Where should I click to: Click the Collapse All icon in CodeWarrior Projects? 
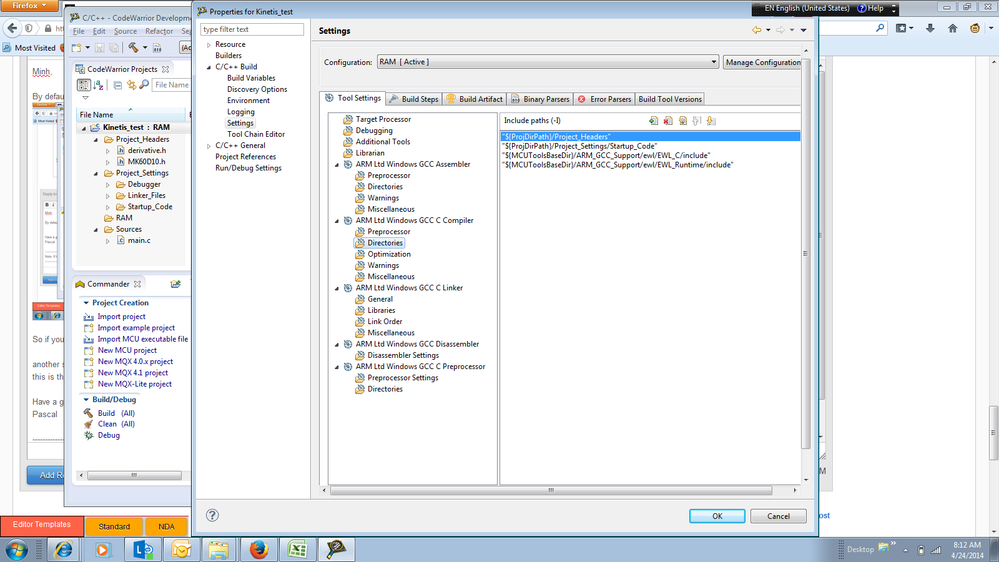click(x=118, y=85)
